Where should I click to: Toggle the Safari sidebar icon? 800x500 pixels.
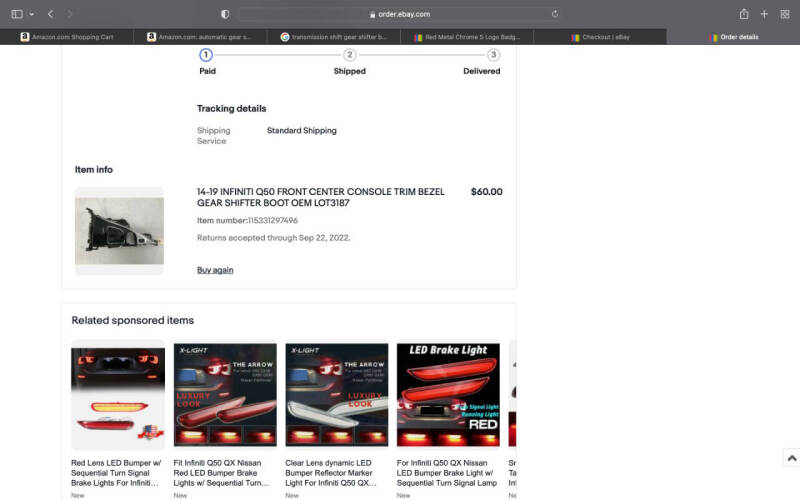point(16,14)
